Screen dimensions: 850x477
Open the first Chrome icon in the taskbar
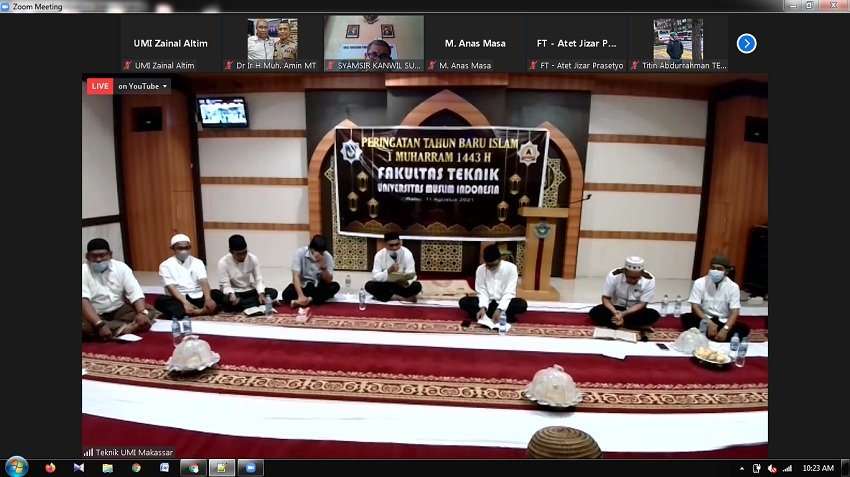click(x=136, y=468)
